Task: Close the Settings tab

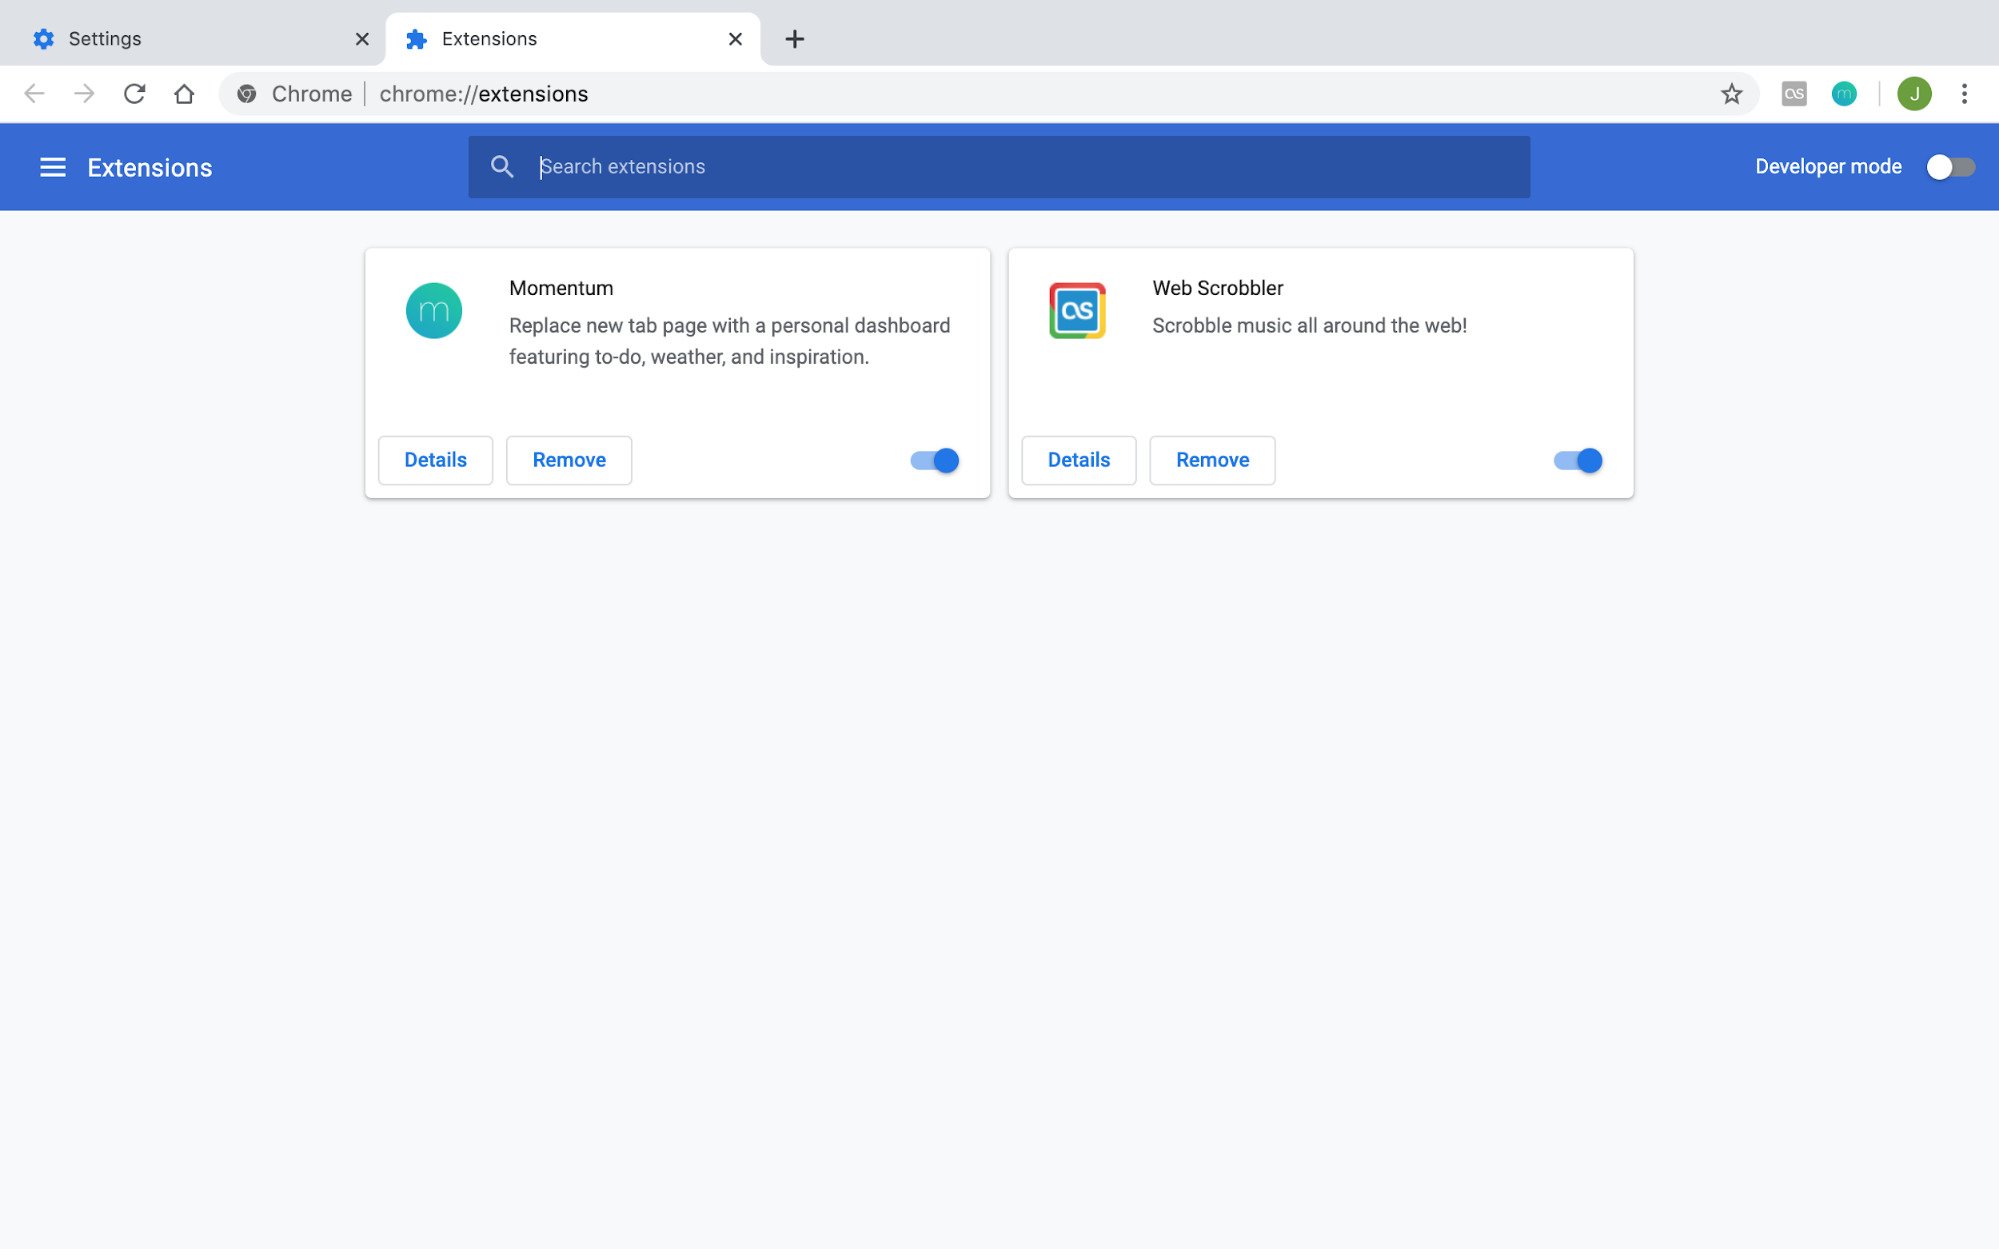Action: pyautogui.click(x=362, y=39)
